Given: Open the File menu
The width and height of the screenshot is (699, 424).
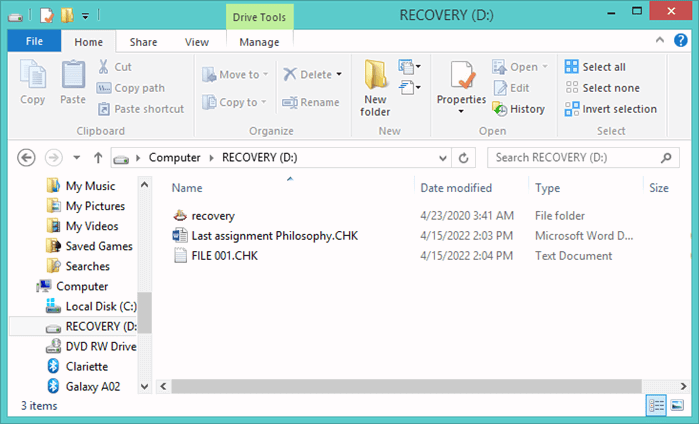Looking at the screenshot, I should [x=34, y=41].
